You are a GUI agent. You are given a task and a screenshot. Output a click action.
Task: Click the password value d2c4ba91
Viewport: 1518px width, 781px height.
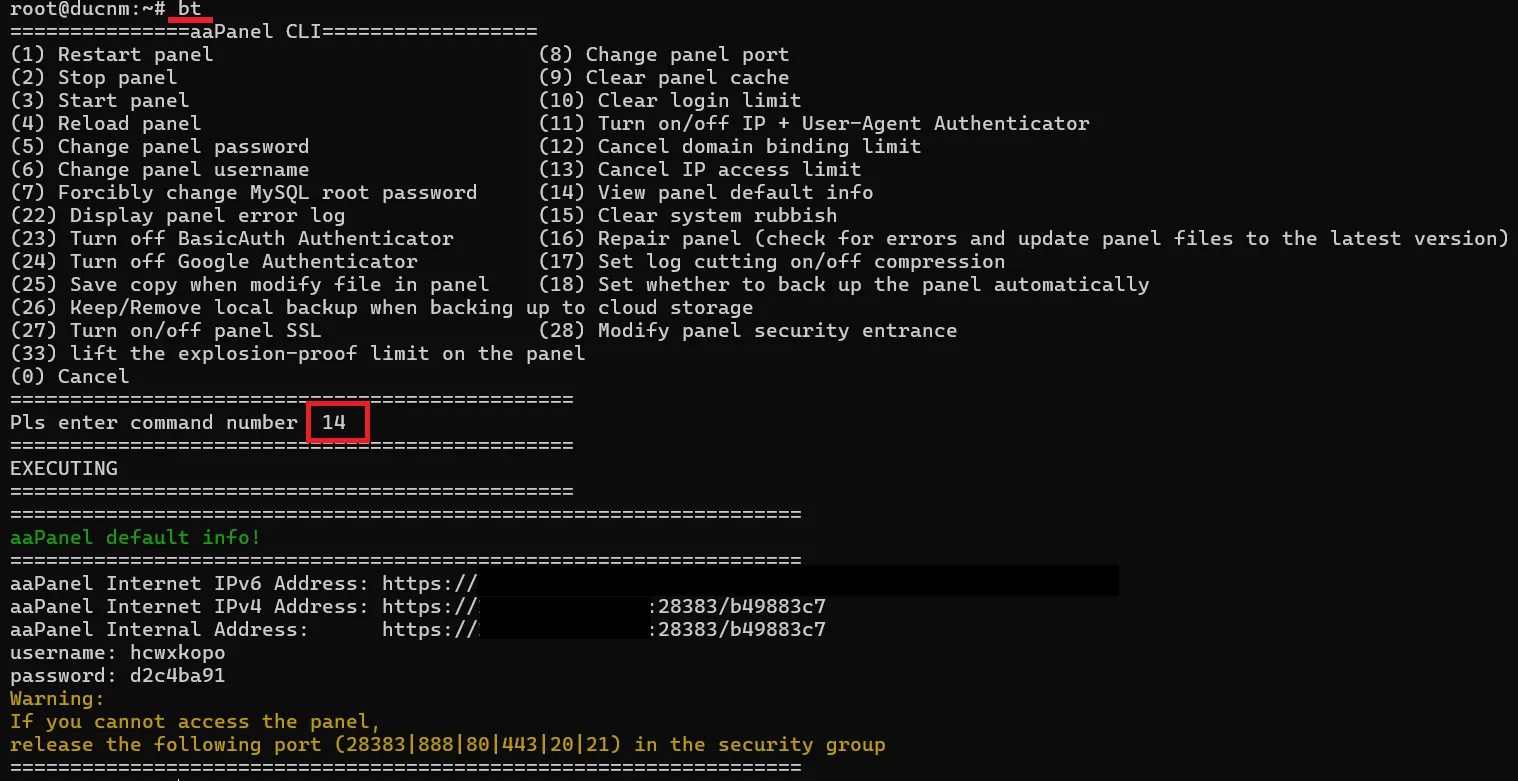[x=177, y=675]
